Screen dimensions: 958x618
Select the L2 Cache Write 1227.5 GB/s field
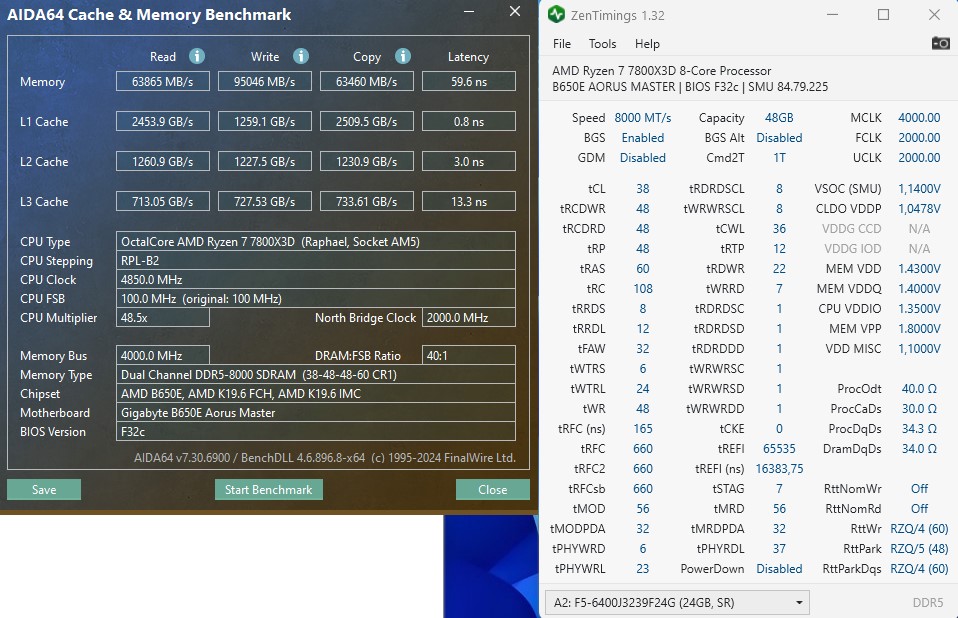[265, 161]
